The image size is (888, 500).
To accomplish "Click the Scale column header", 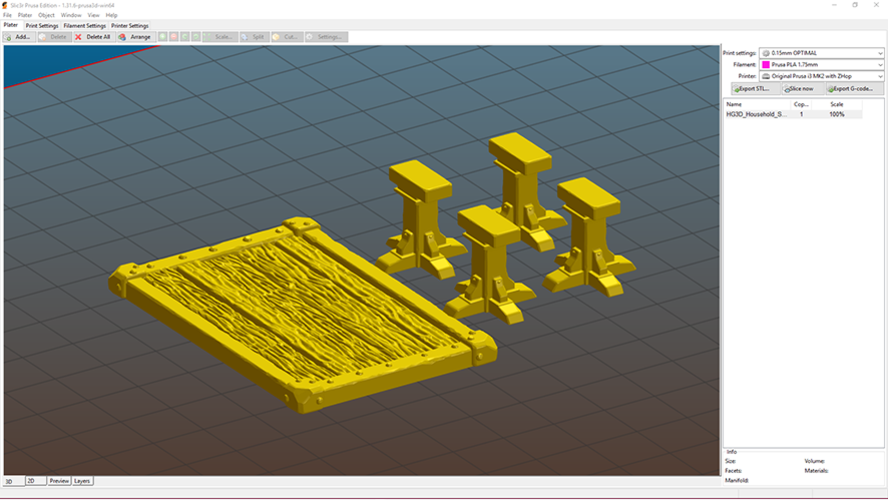I will click(836, 104).
